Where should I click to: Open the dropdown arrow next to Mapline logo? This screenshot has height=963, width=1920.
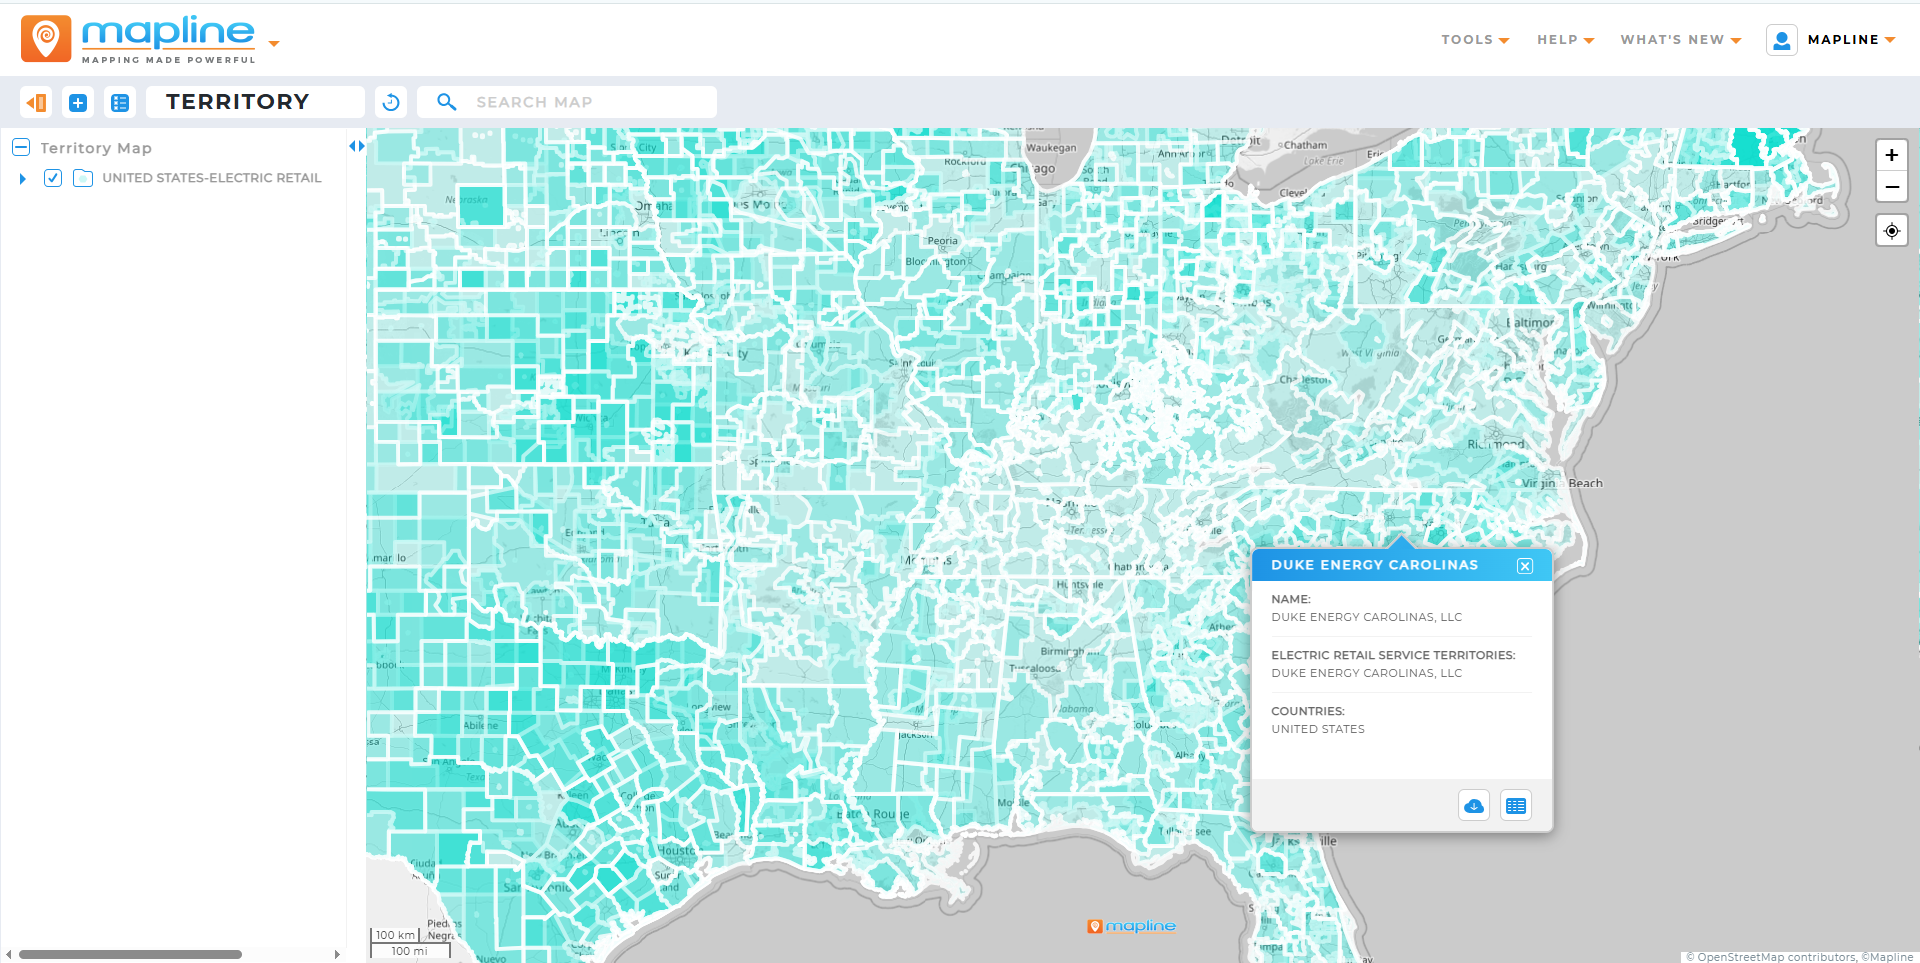tap(274, 44)
